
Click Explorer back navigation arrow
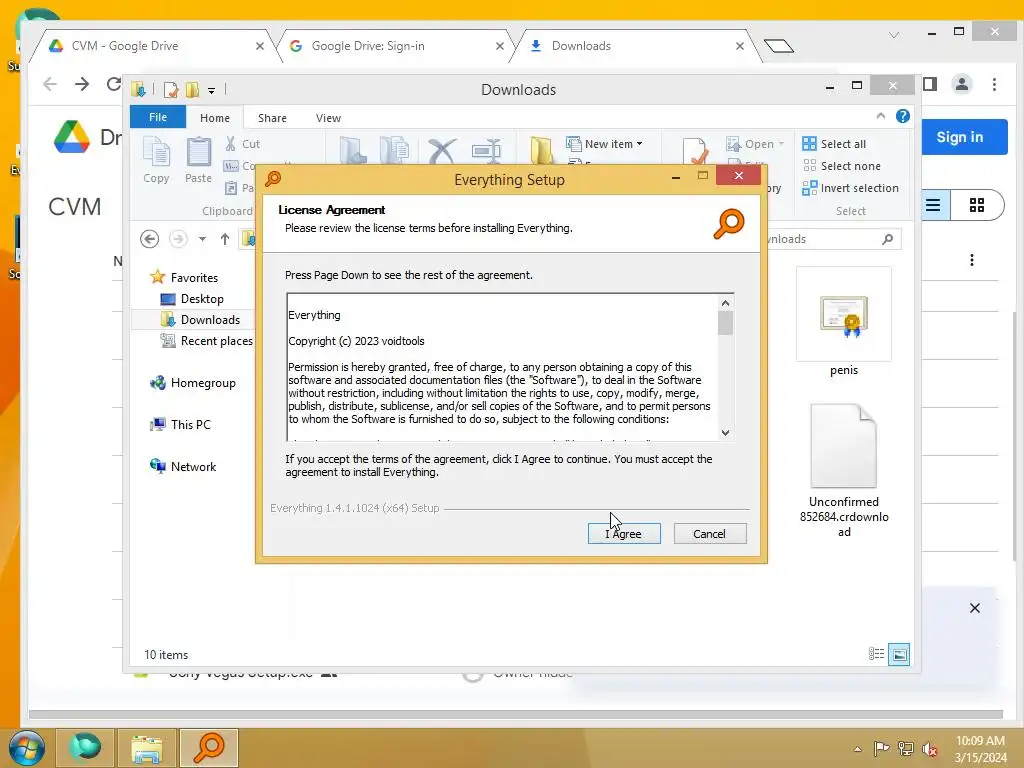pyautogui.click(x=150, y=239)
